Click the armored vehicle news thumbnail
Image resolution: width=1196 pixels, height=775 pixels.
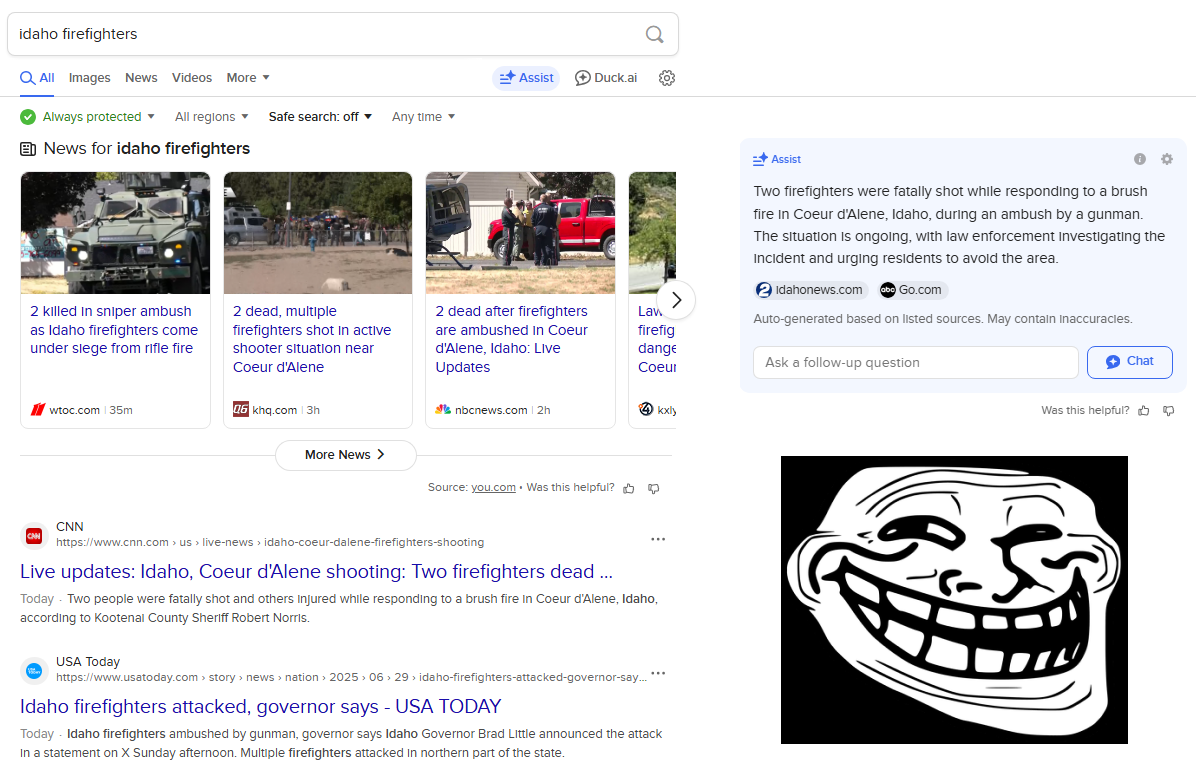(115, 233)
